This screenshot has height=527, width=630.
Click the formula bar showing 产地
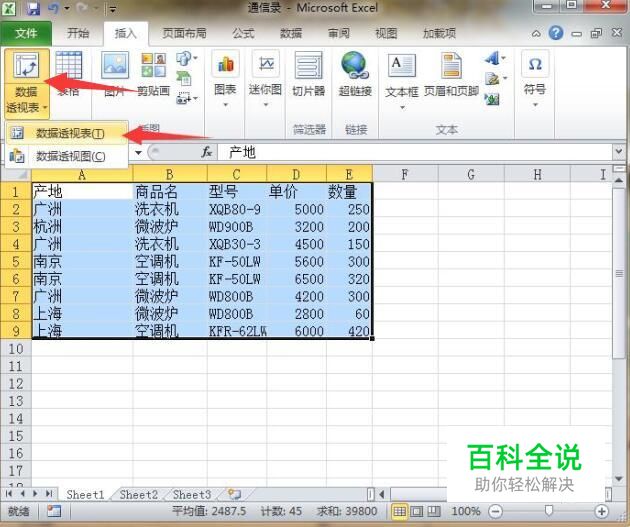414,152
